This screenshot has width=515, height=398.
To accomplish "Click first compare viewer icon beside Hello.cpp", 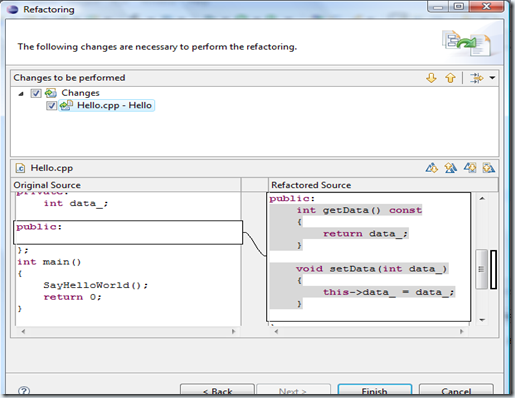I will pos(432,168).
